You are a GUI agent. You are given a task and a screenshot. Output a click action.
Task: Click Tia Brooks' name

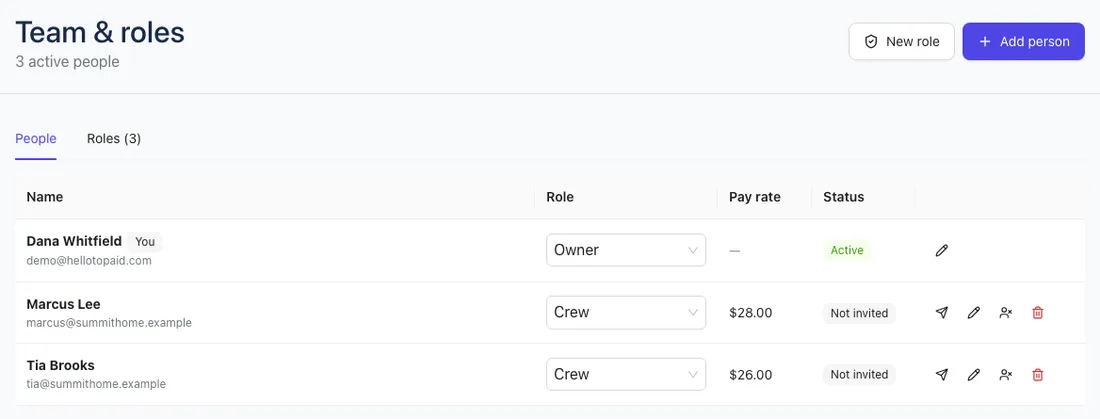[60, 366]
